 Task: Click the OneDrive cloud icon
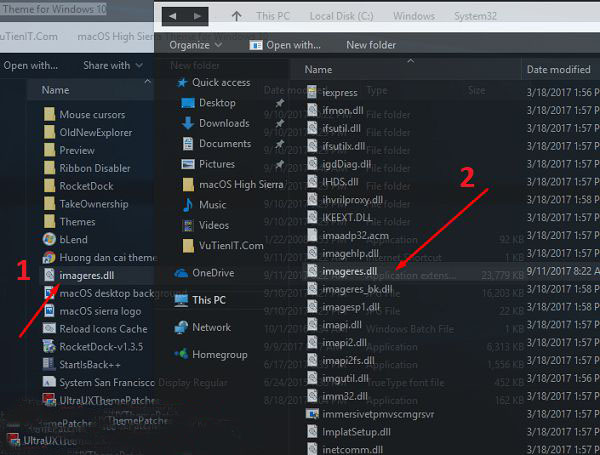(x=181, y=272)
